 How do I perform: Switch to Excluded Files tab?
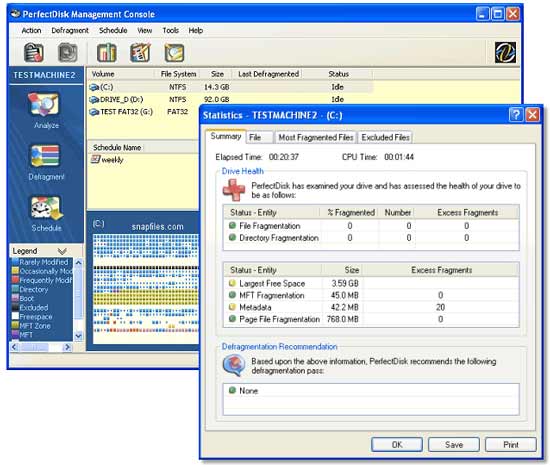coord(385,138)
